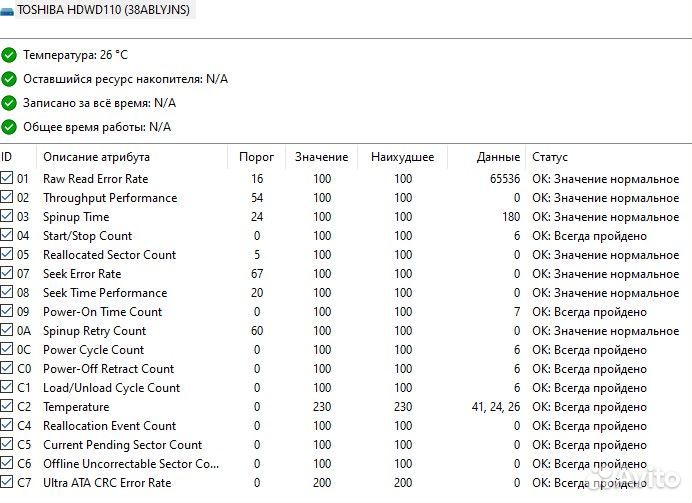692x503 pixels.
Task: Click the TOSHIBA HDWD110 drive icon
Action: (x=7, y=10)
